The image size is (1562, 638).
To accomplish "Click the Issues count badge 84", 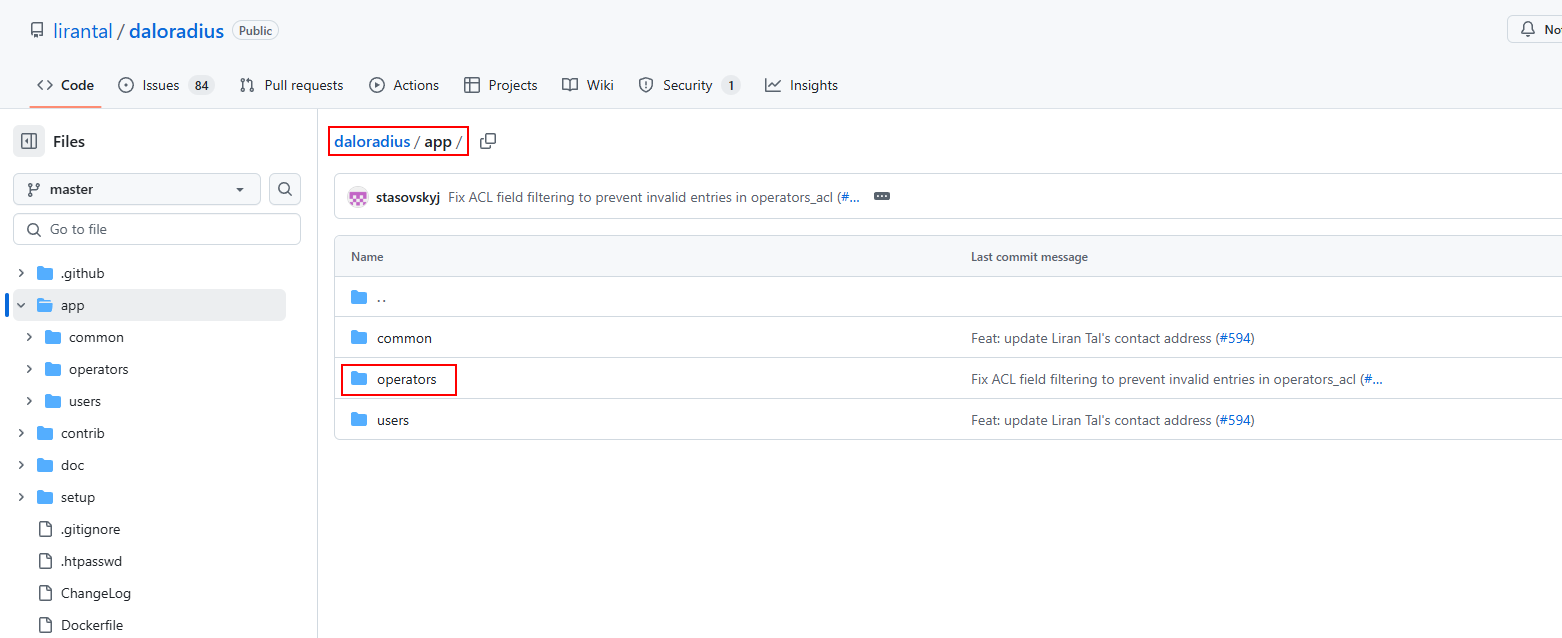I will [202, 85].
